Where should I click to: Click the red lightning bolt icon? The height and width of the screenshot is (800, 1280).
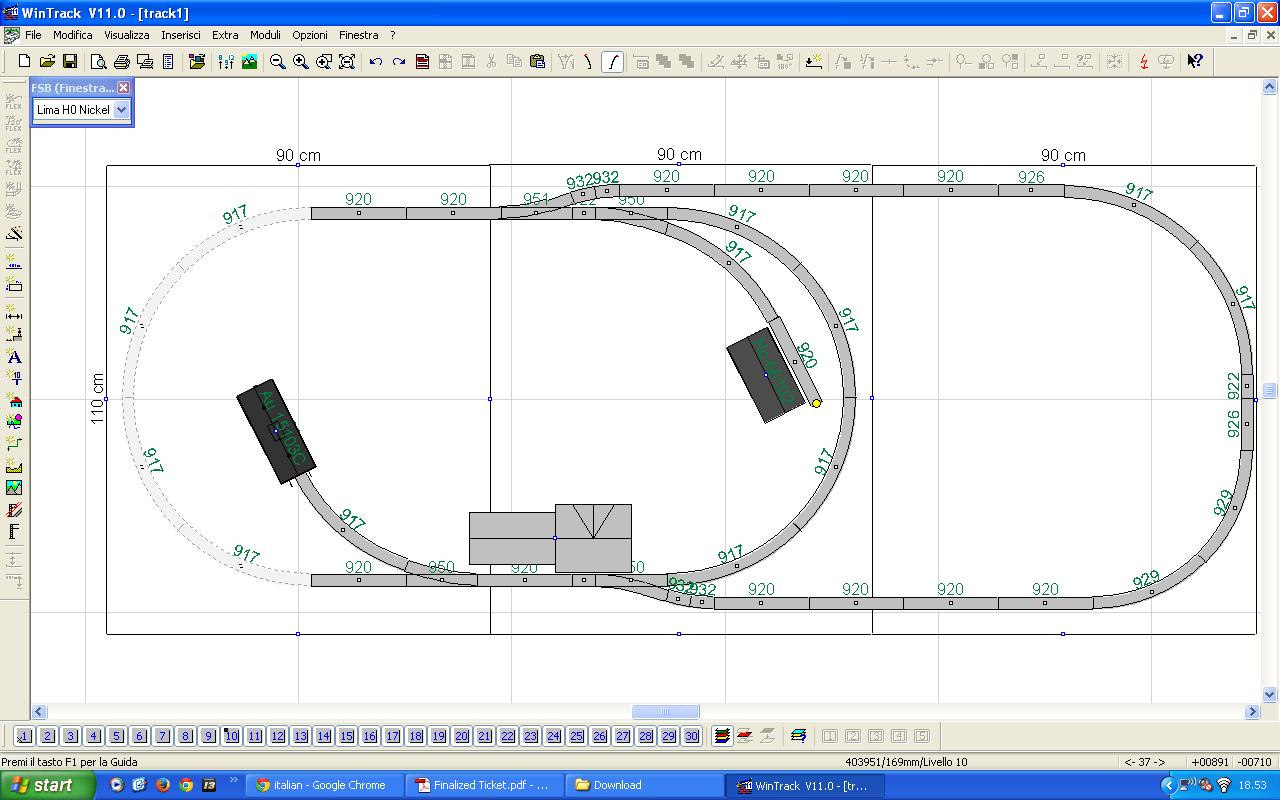[1144, 62]
